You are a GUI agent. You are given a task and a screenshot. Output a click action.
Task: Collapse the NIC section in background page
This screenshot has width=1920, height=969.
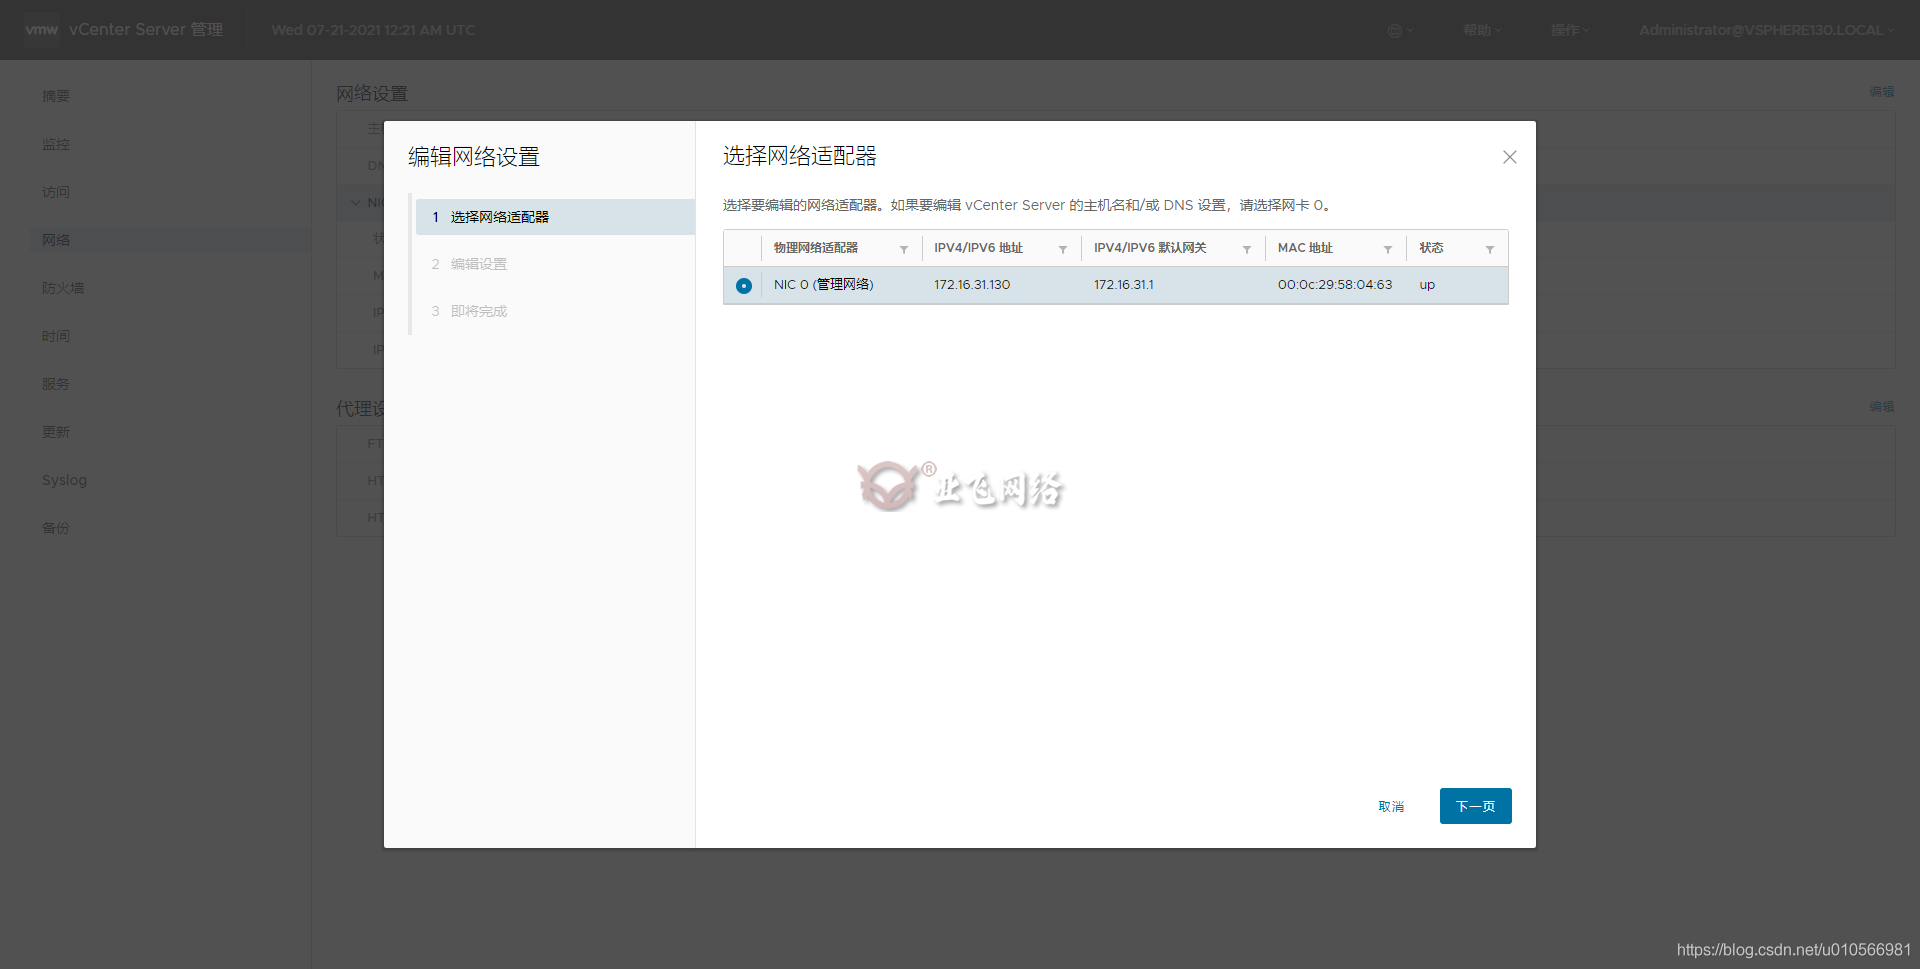356,203
